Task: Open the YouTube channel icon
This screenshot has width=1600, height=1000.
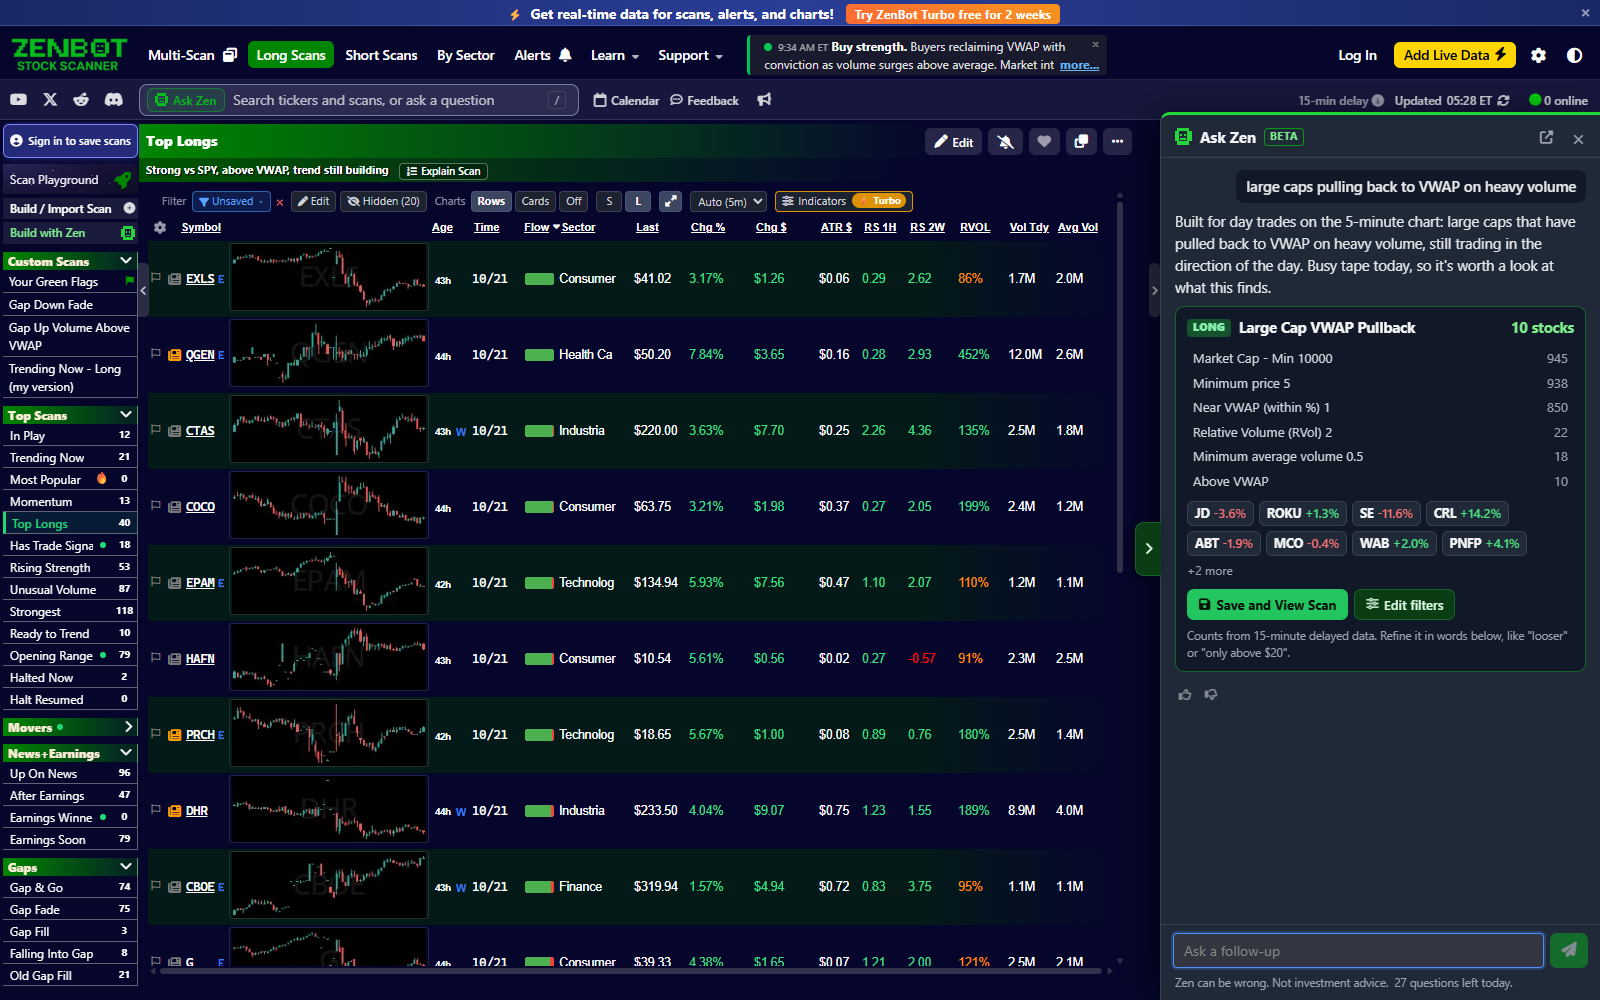Action: (x=18, y=100)
